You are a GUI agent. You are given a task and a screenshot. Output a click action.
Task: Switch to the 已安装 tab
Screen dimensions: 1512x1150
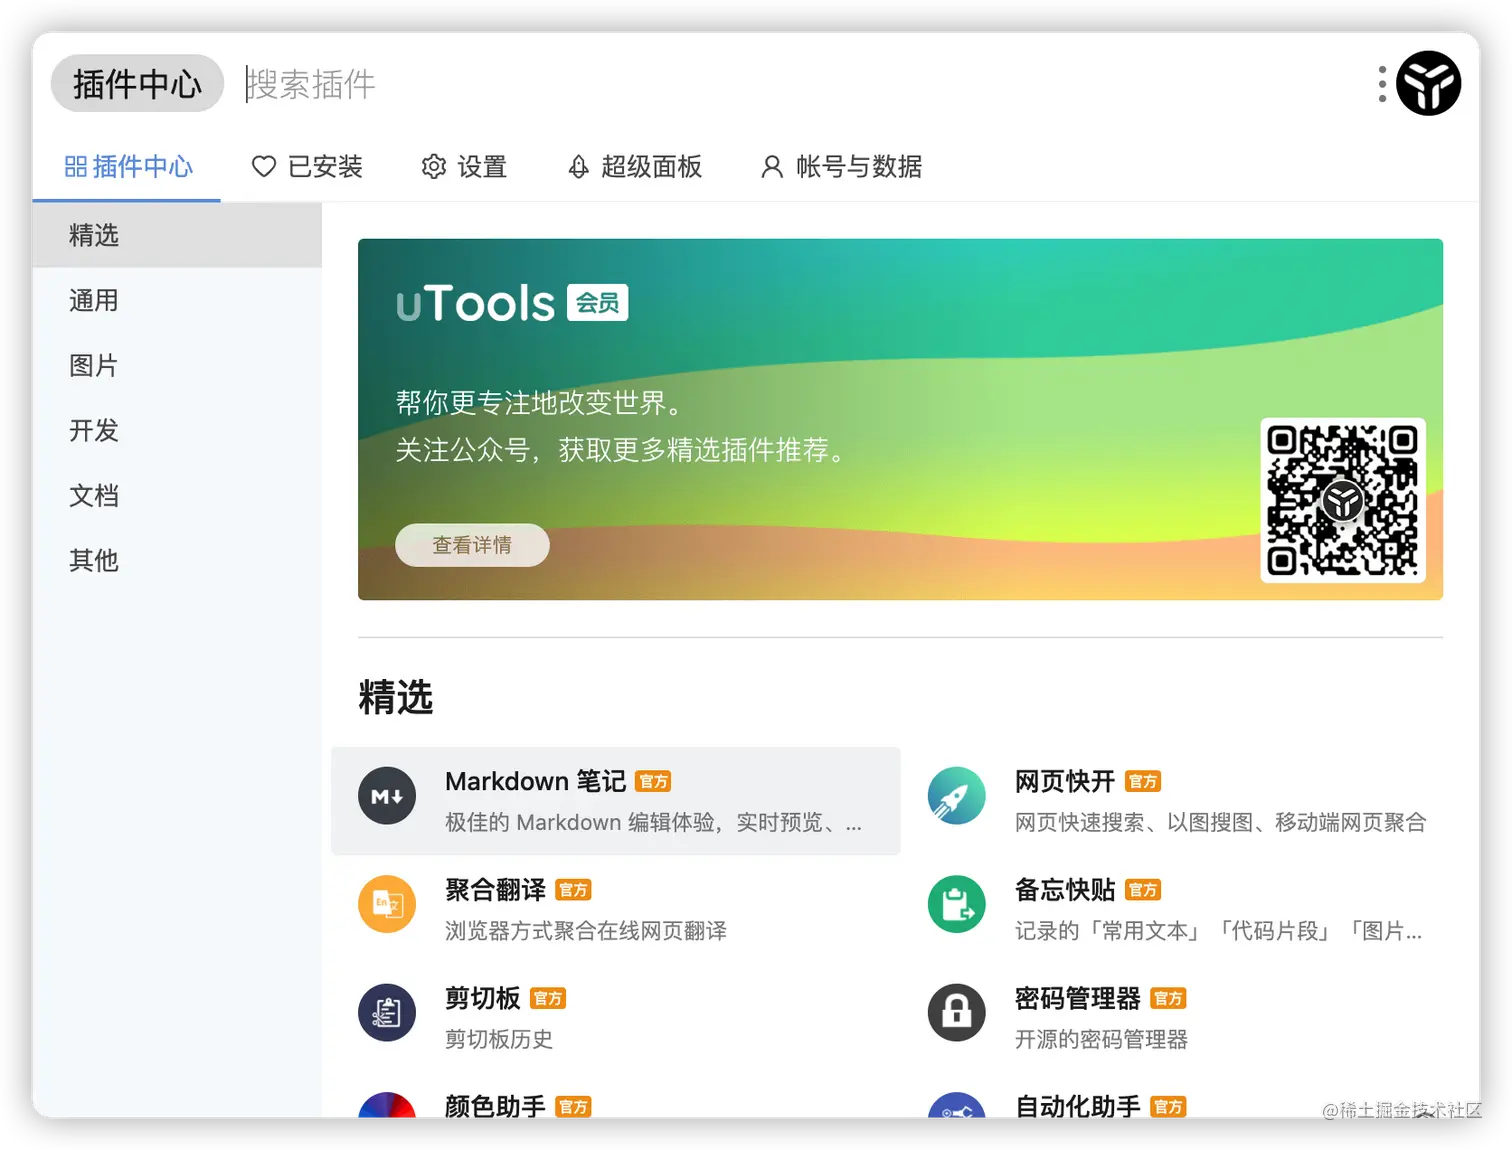(307, 167)
